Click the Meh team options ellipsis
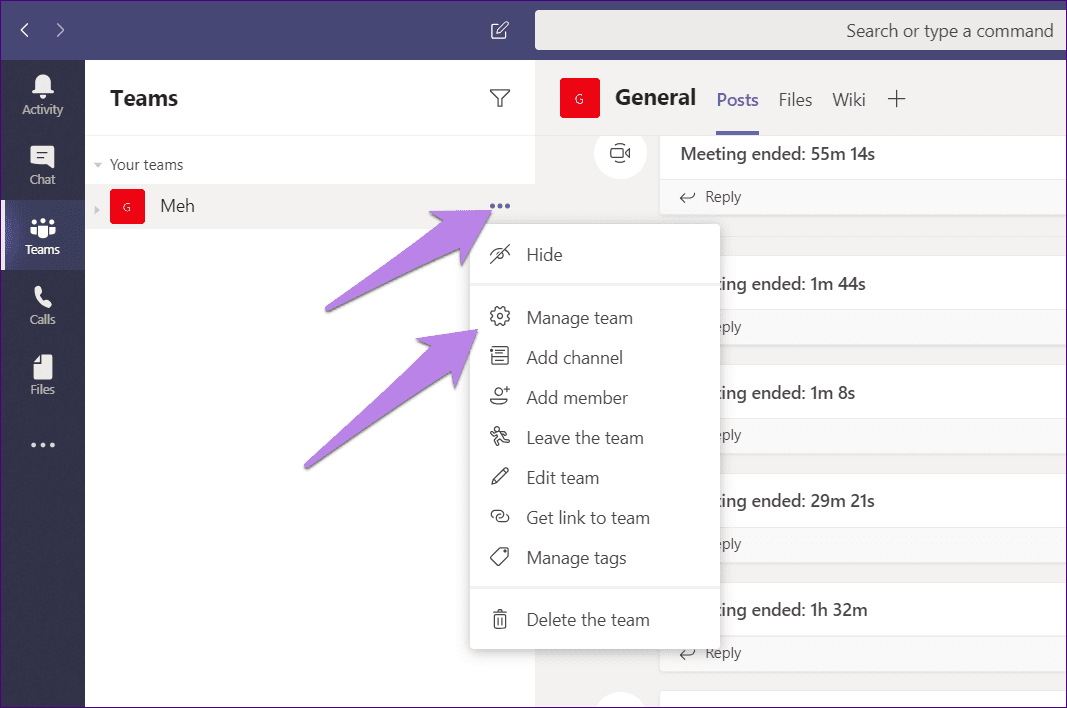Screen dimensions: 1067x708 point(500,206)
